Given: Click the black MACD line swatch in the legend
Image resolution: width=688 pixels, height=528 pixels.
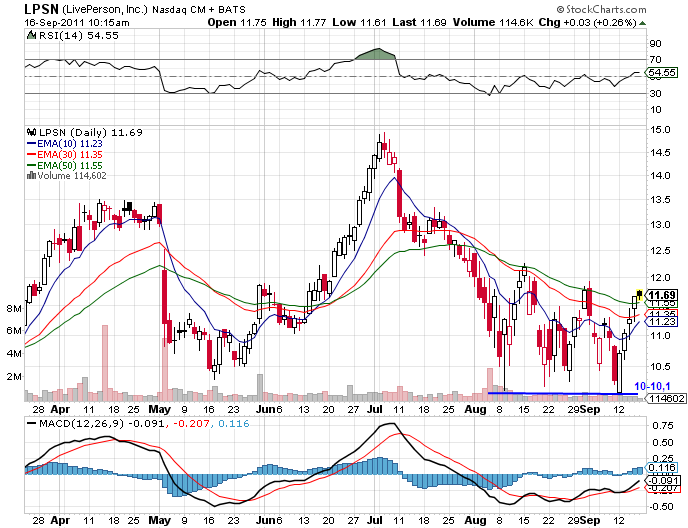Looking at the screenshot, I should pyautogui.click(x=32, y=424).
